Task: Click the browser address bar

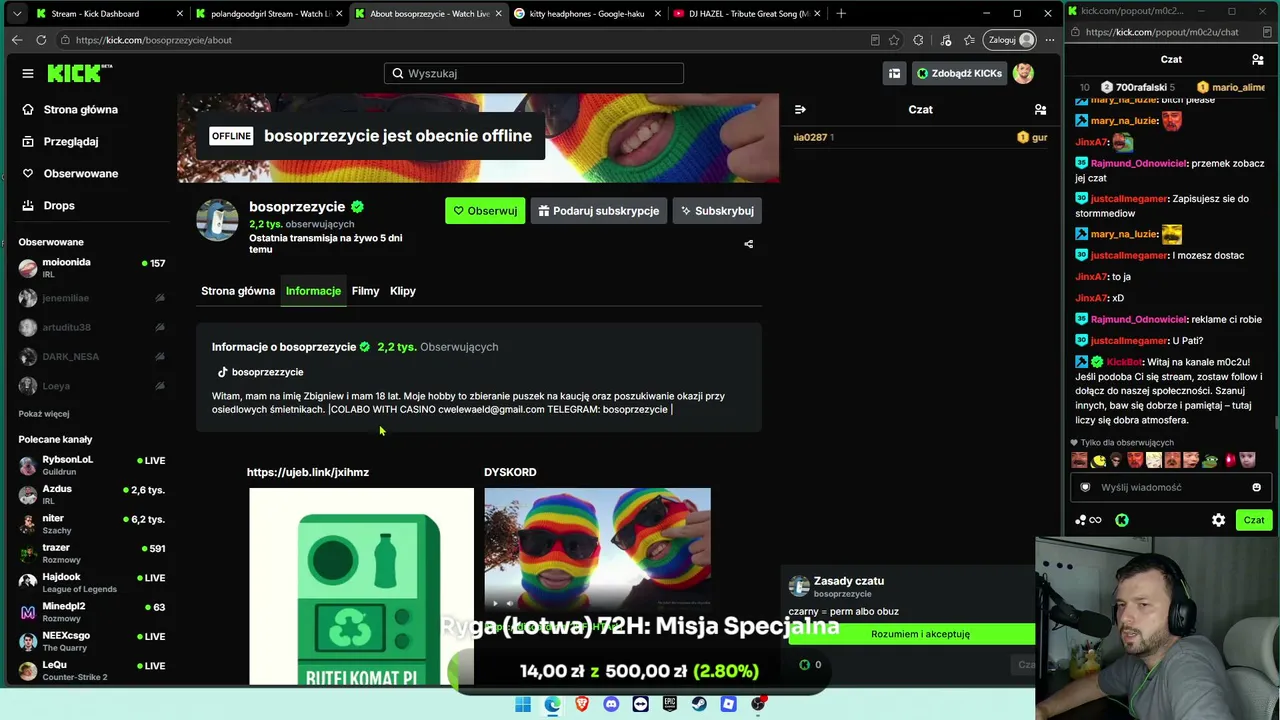Action: point(460,40)
